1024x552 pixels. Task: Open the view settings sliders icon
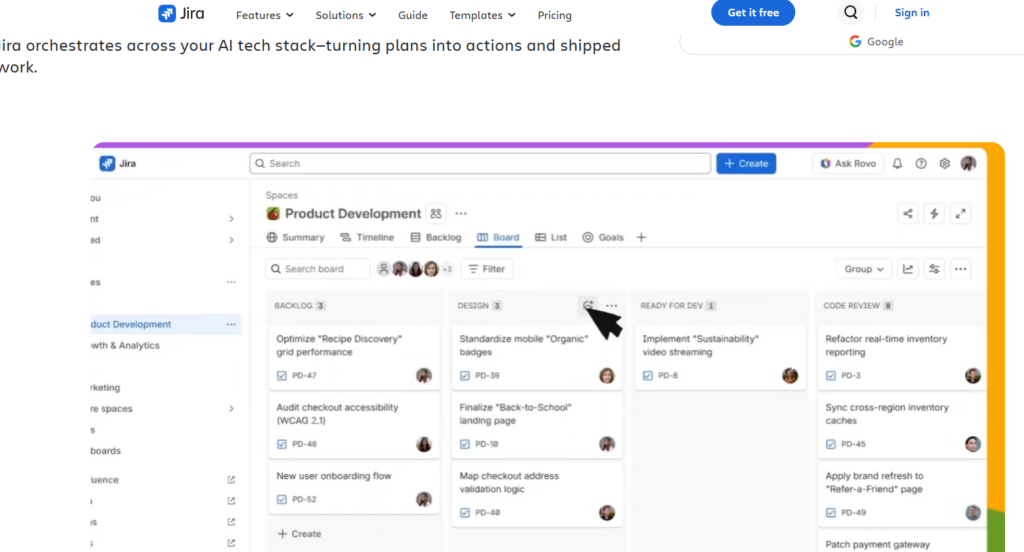[934, 269]
